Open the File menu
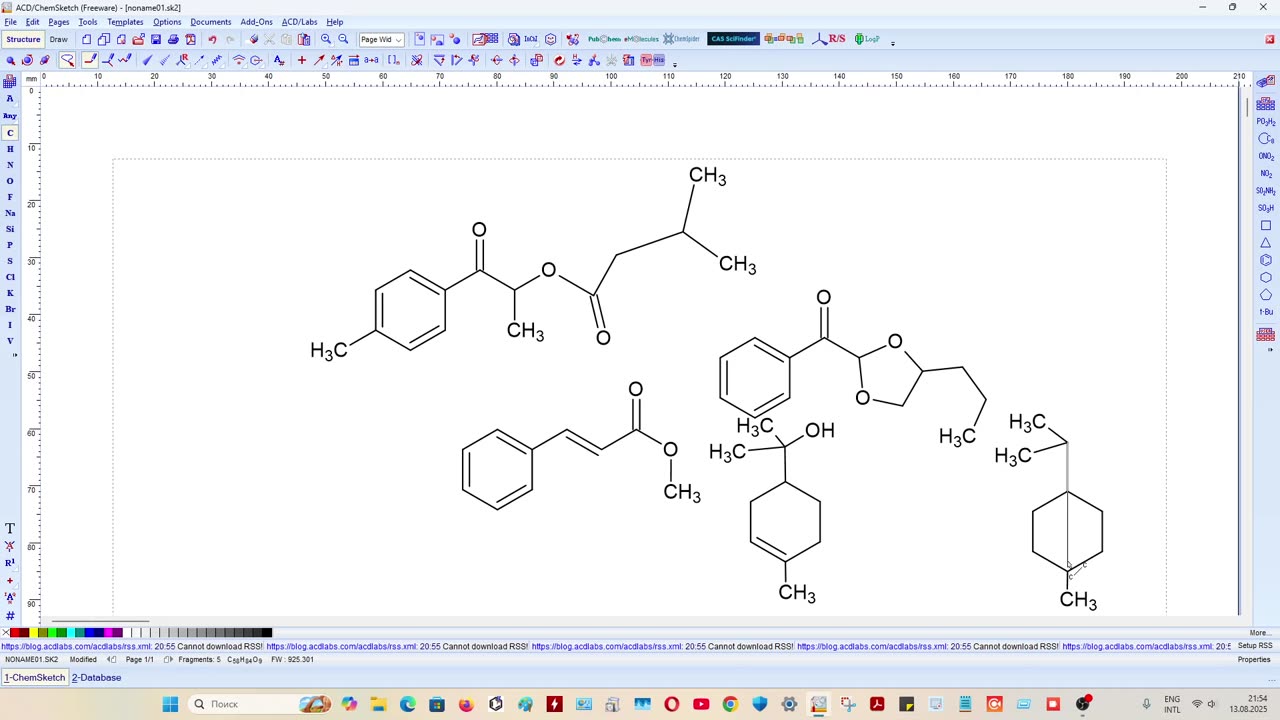Screen dimensions: 1280x720 tap(10, 22)
